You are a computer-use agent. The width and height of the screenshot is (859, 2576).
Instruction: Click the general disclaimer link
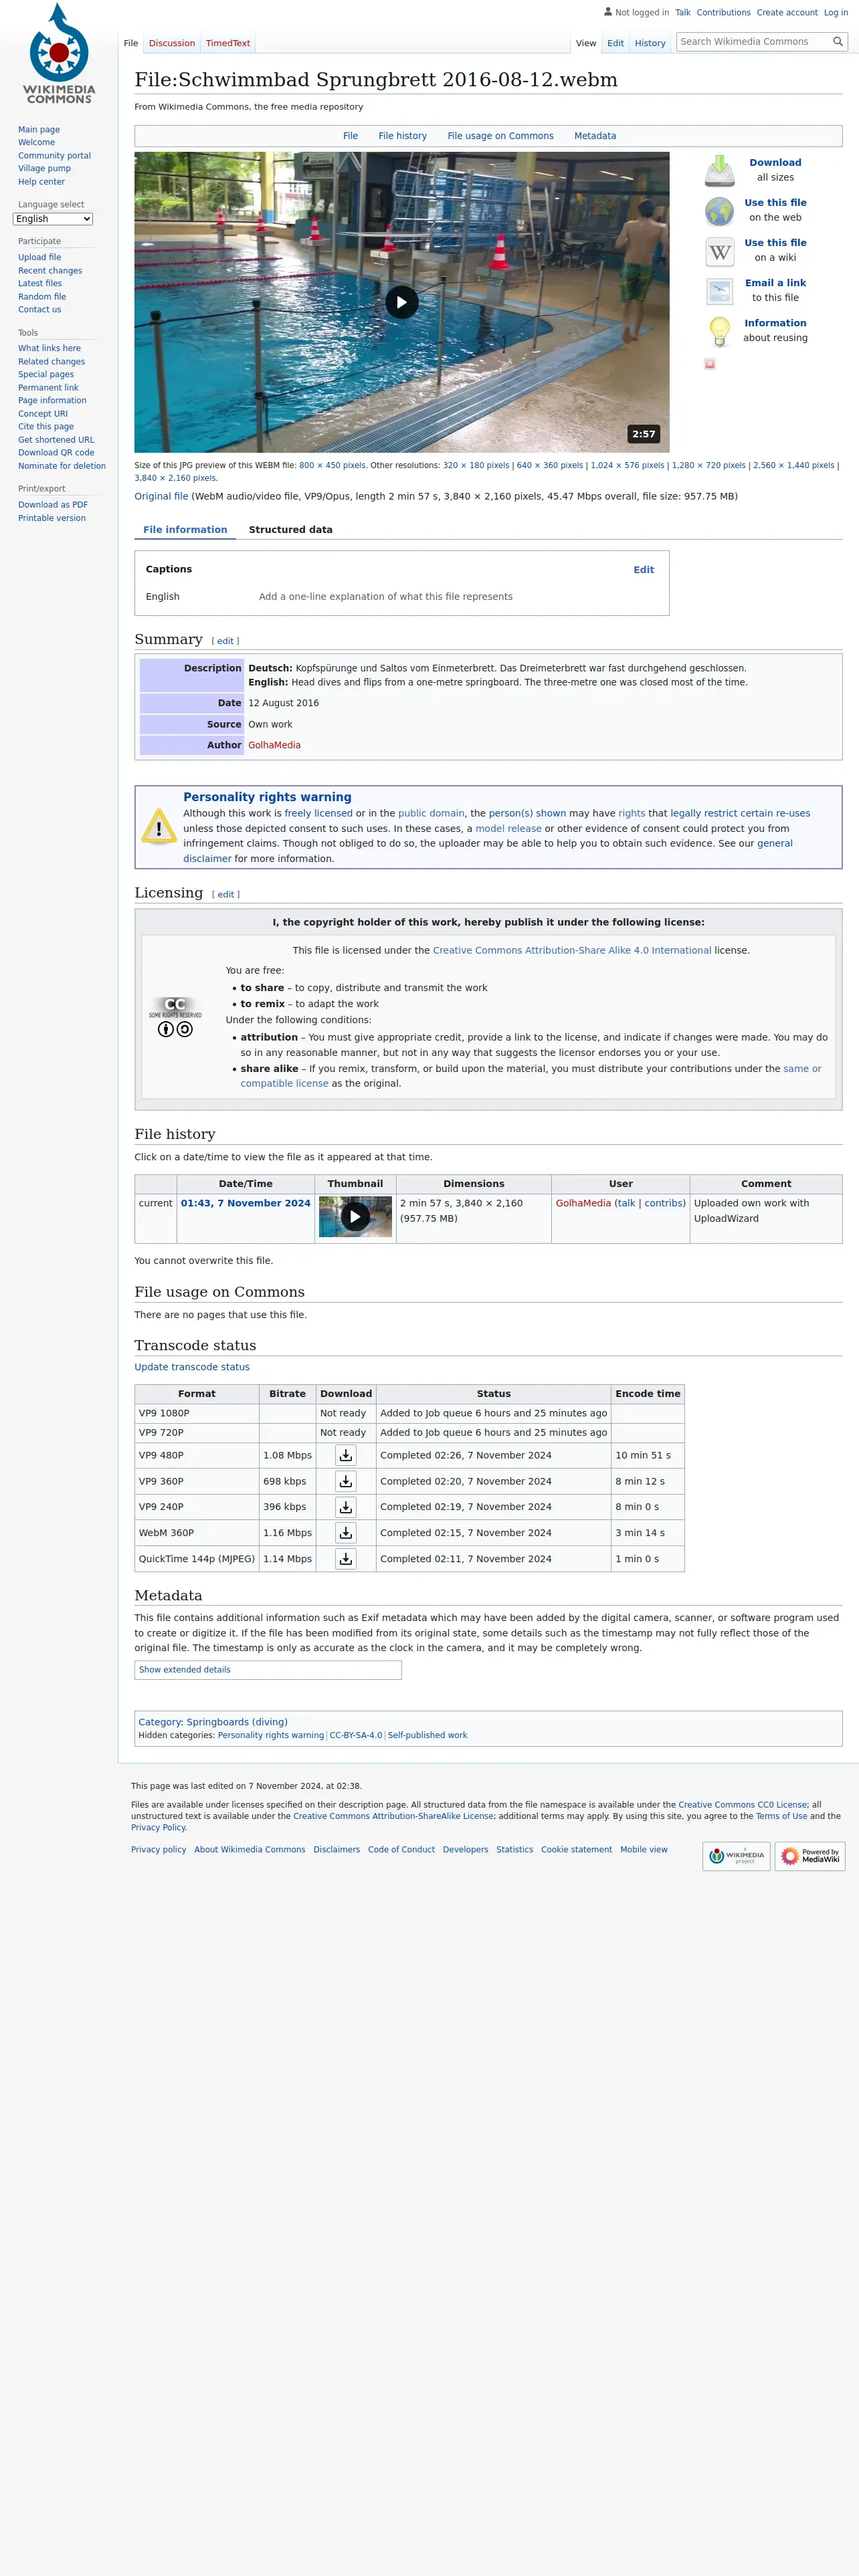488,851
